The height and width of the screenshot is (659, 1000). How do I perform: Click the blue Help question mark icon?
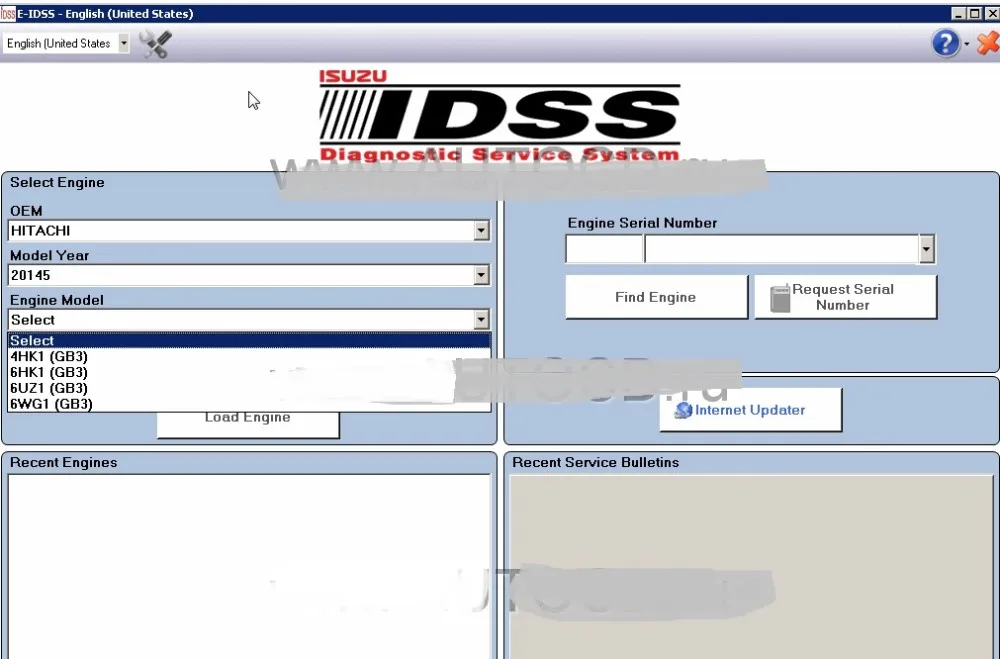pyautogui.click(x=945, y=43)
